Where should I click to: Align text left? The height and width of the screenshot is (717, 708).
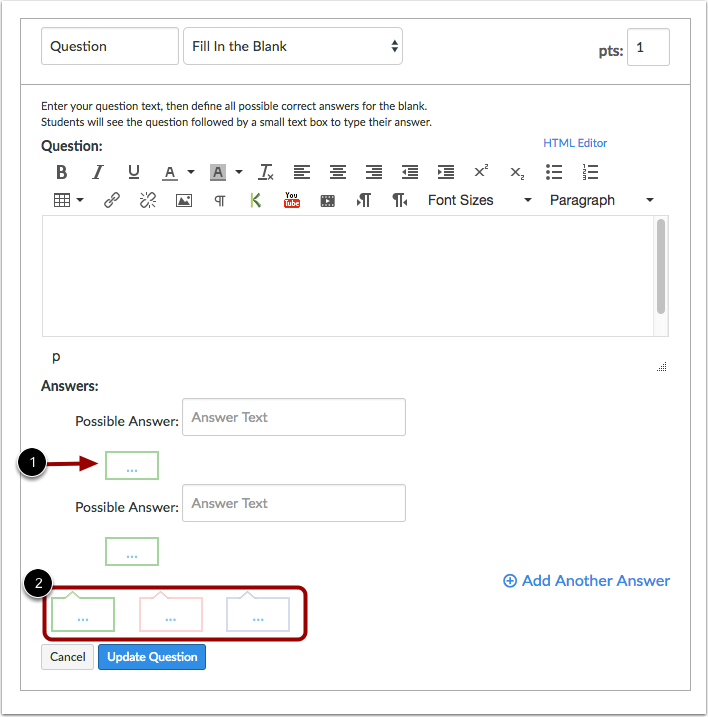[x=302, y=172]
